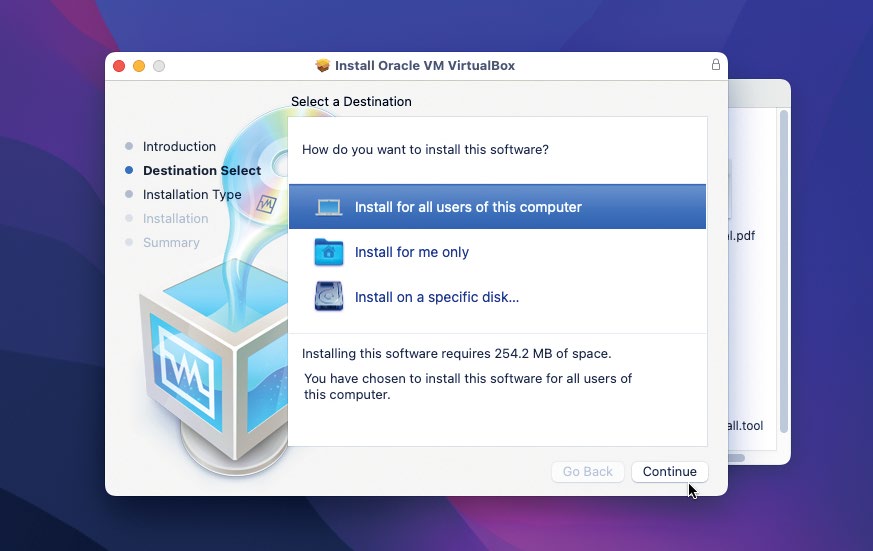The height and width of the screenshot is (551, 873).
Task: Click the Go Back button
Action: tap(588, 472)
